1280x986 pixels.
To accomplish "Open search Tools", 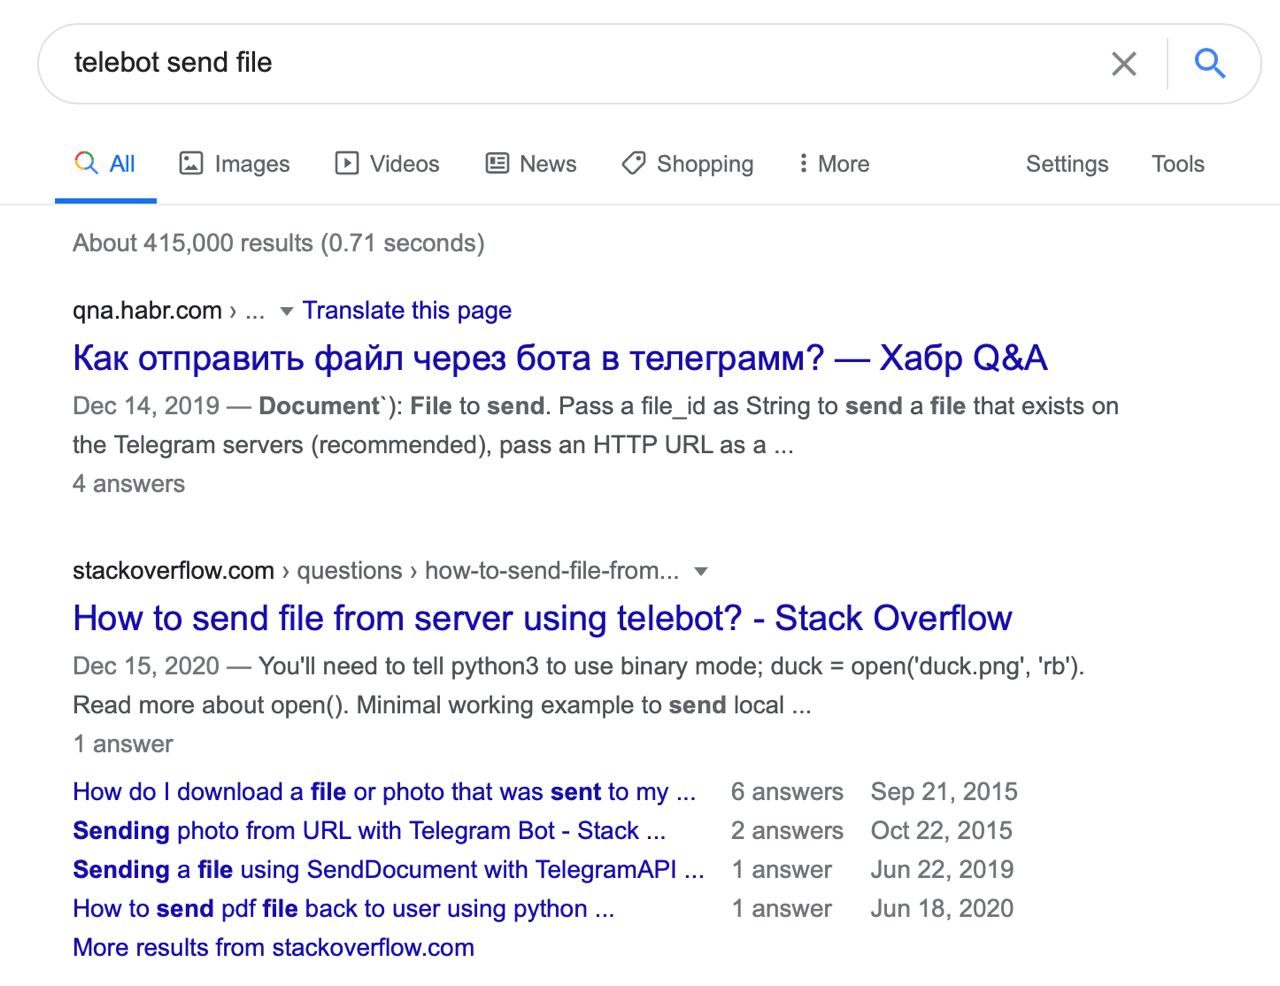I will [x=1178, y=164].
